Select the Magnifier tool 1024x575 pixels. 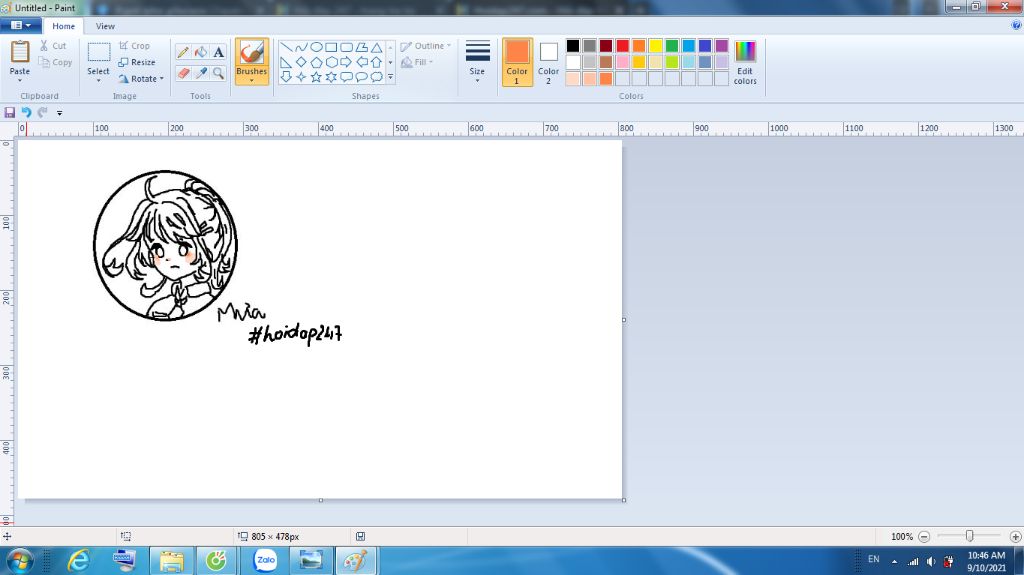(219, 73)
